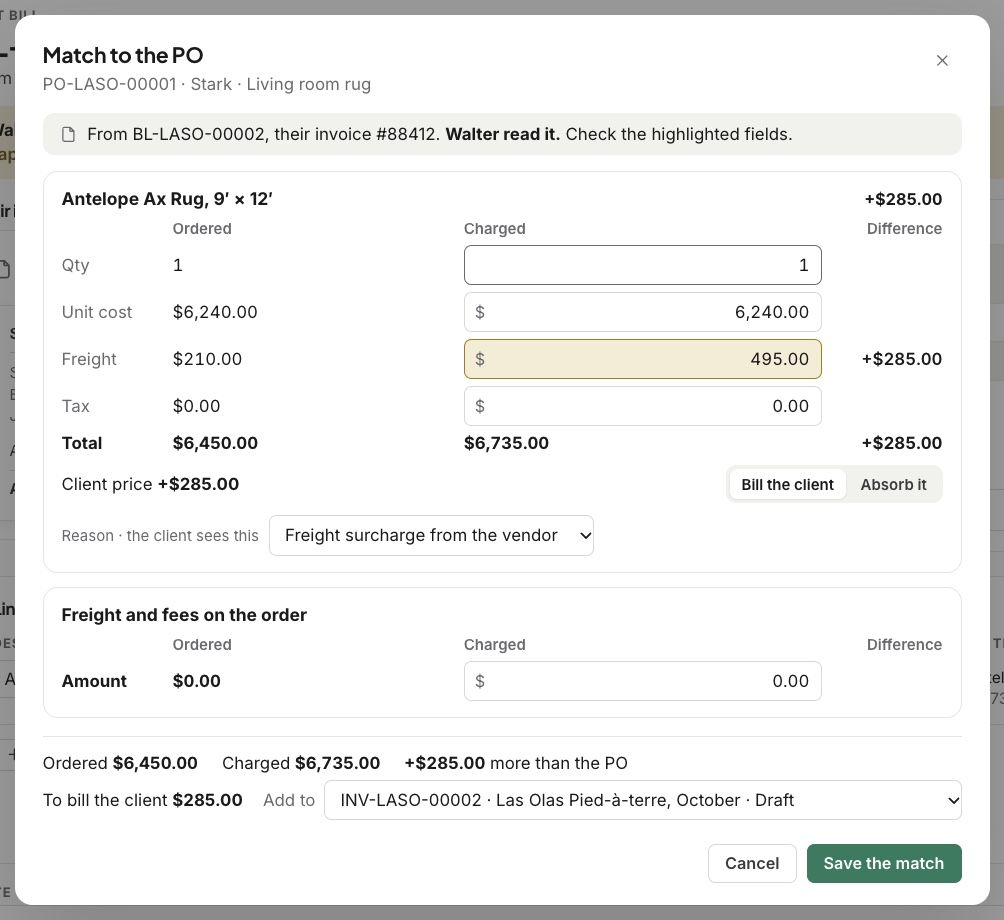Click the document icon in the invoice banner
Screen dimensions: 1004x920
pos(68,134)
